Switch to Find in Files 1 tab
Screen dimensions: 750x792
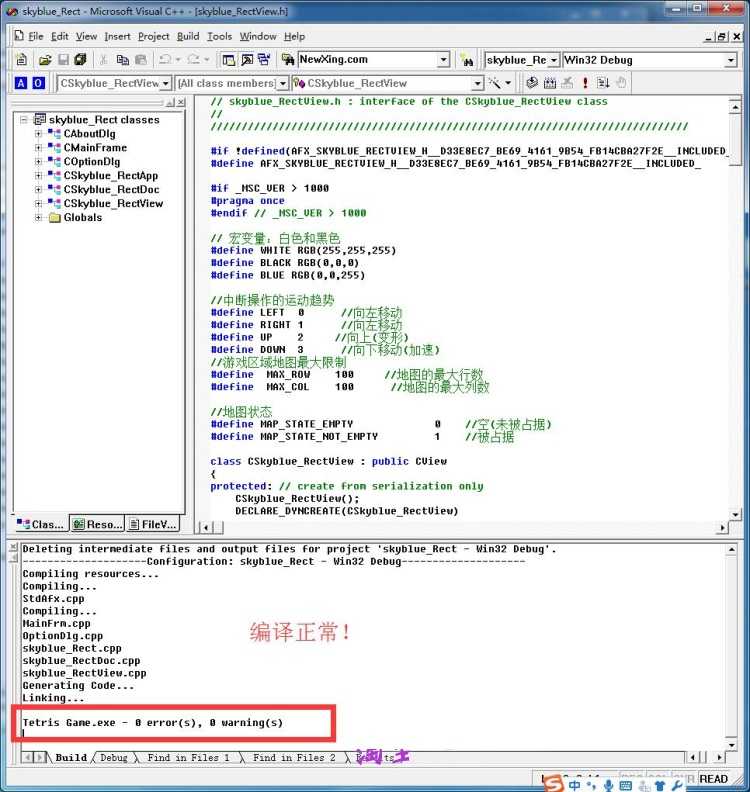coord(188,758)
